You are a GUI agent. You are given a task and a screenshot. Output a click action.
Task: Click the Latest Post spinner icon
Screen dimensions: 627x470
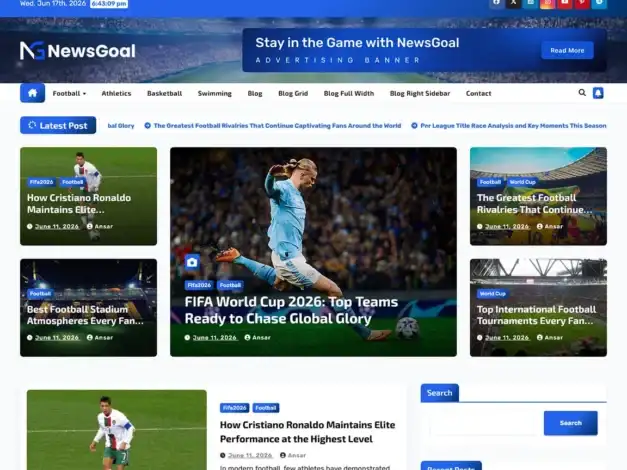point(32,125)
